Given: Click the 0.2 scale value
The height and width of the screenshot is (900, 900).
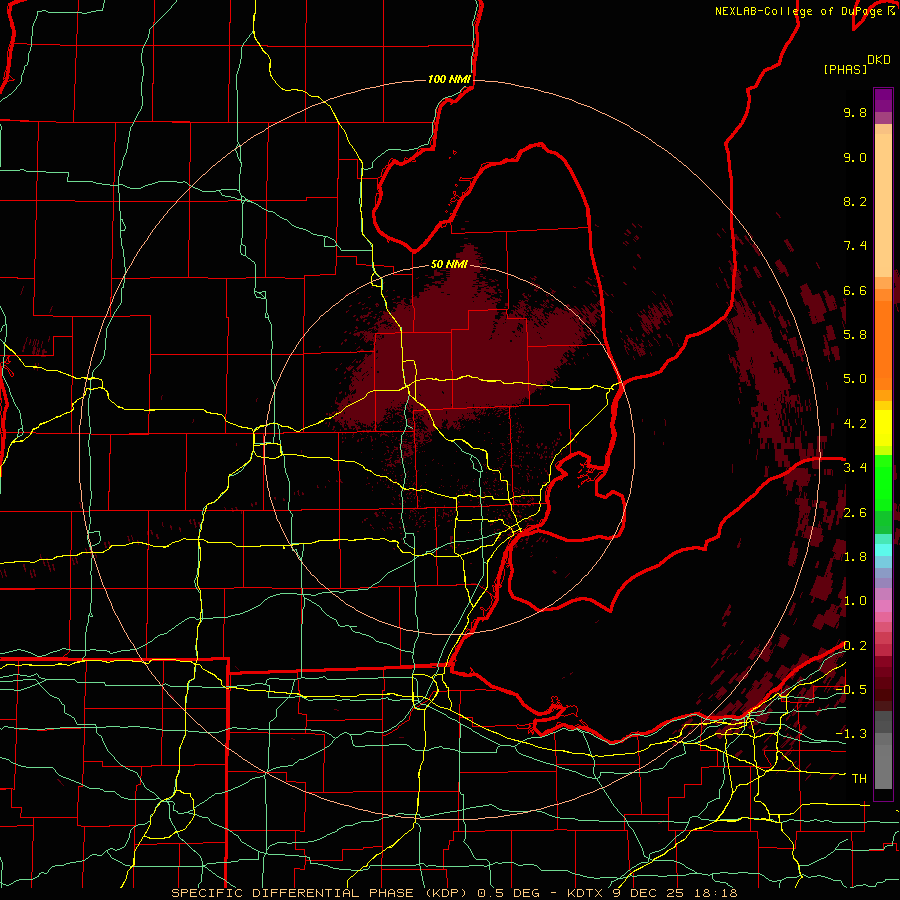Looking at the screenshot, I should point(855,646).
